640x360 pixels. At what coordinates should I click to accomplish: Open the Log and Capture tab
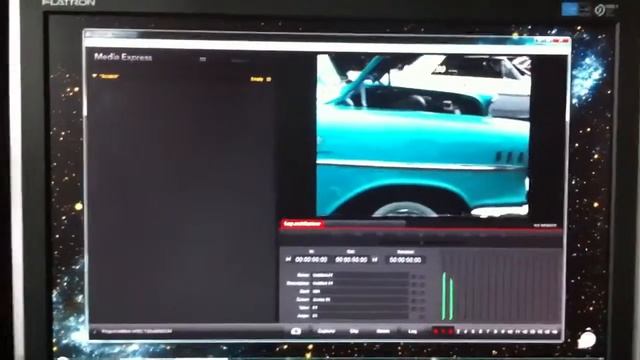tap(302, 224)
